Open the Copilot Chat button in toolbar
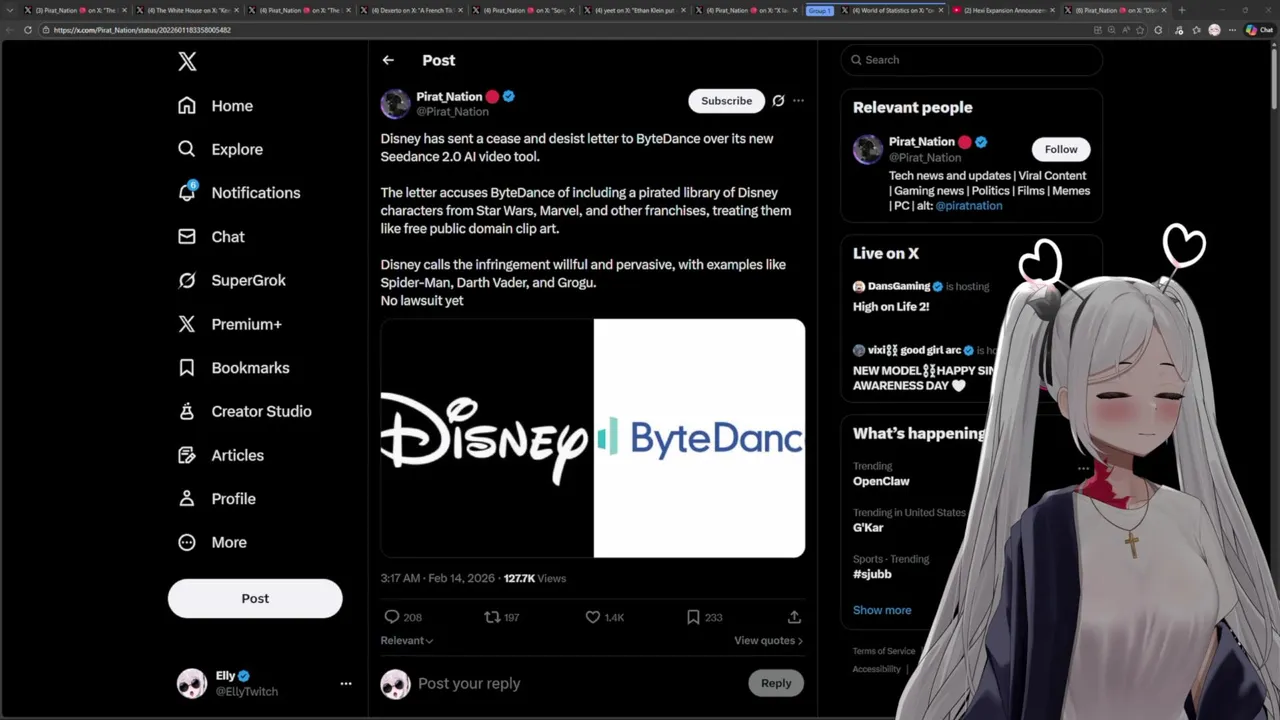 coord(1259,30)
